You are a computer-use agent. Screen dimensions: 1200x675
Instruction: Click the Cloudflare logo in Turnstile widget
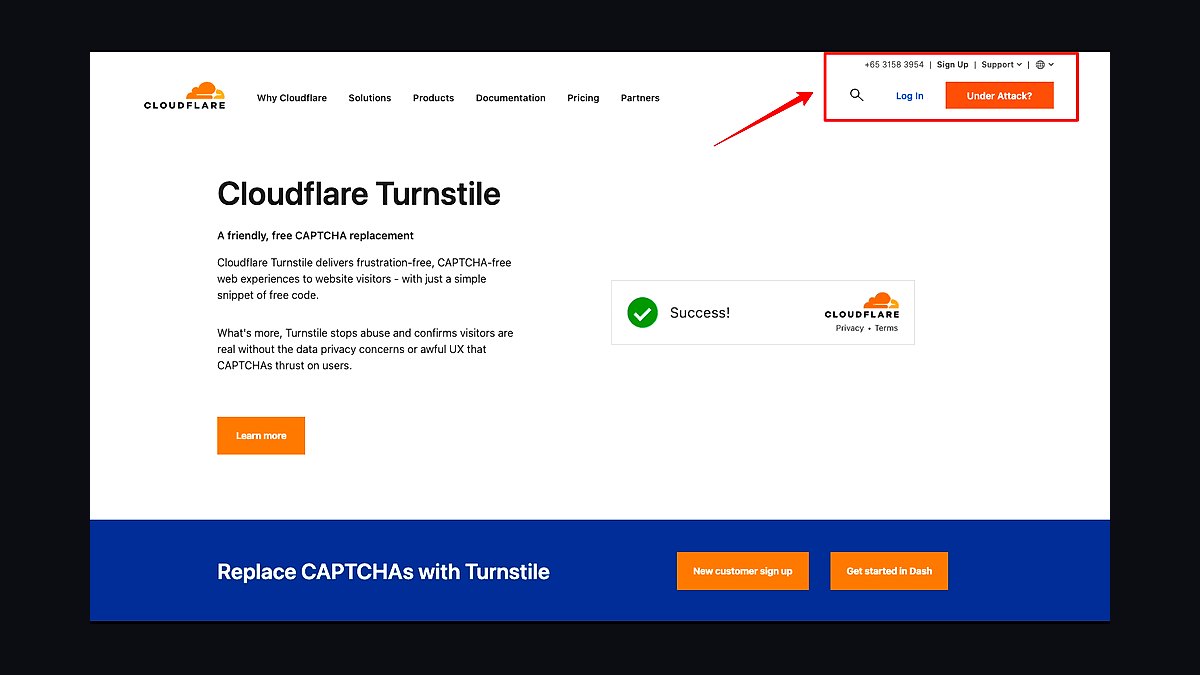coord(862,306)
